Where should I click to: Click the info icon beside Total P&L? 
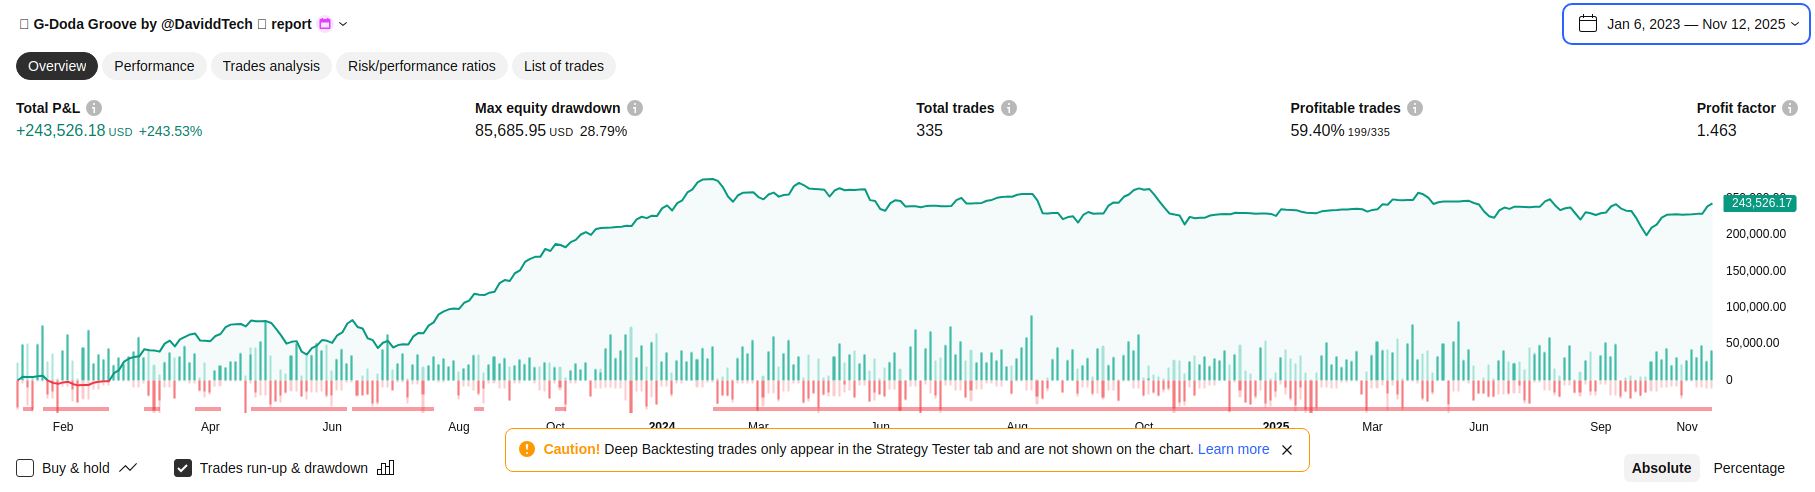point(94,108)
